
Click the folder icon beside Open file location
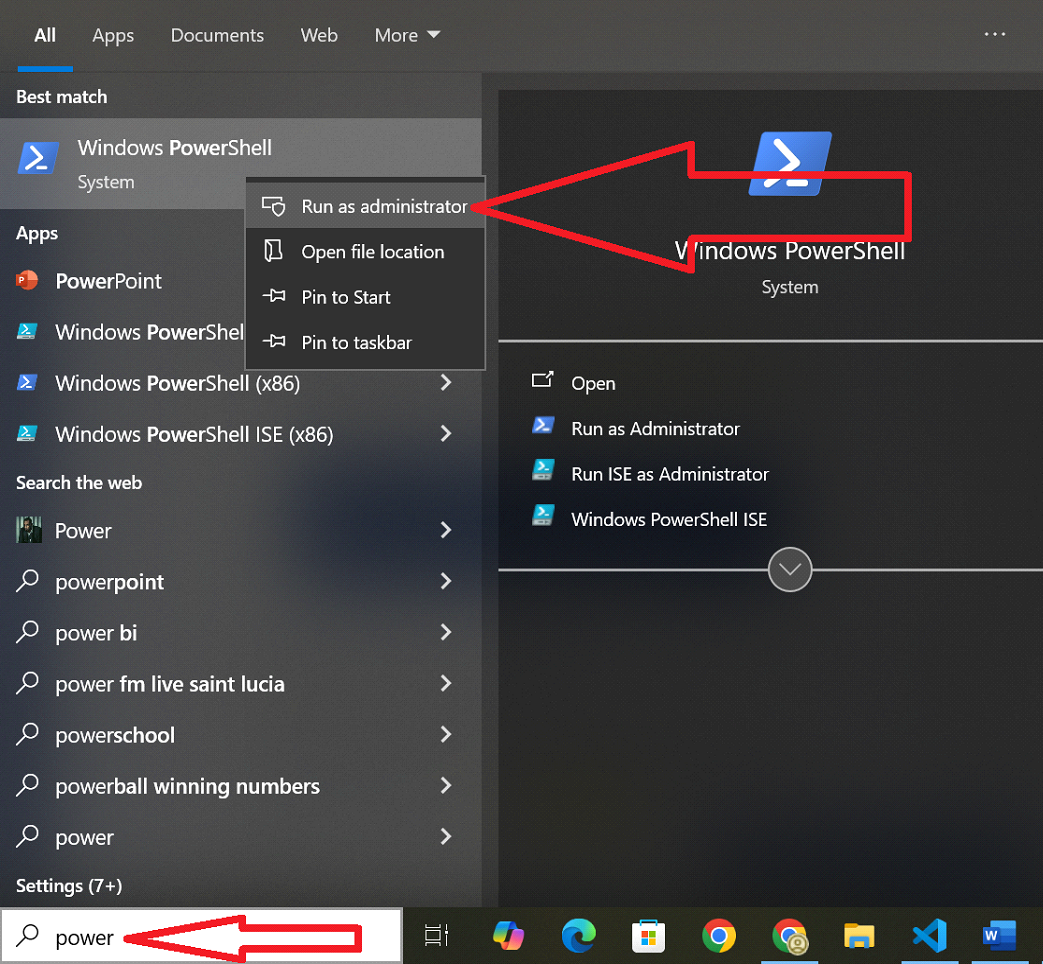coord(273,251)
